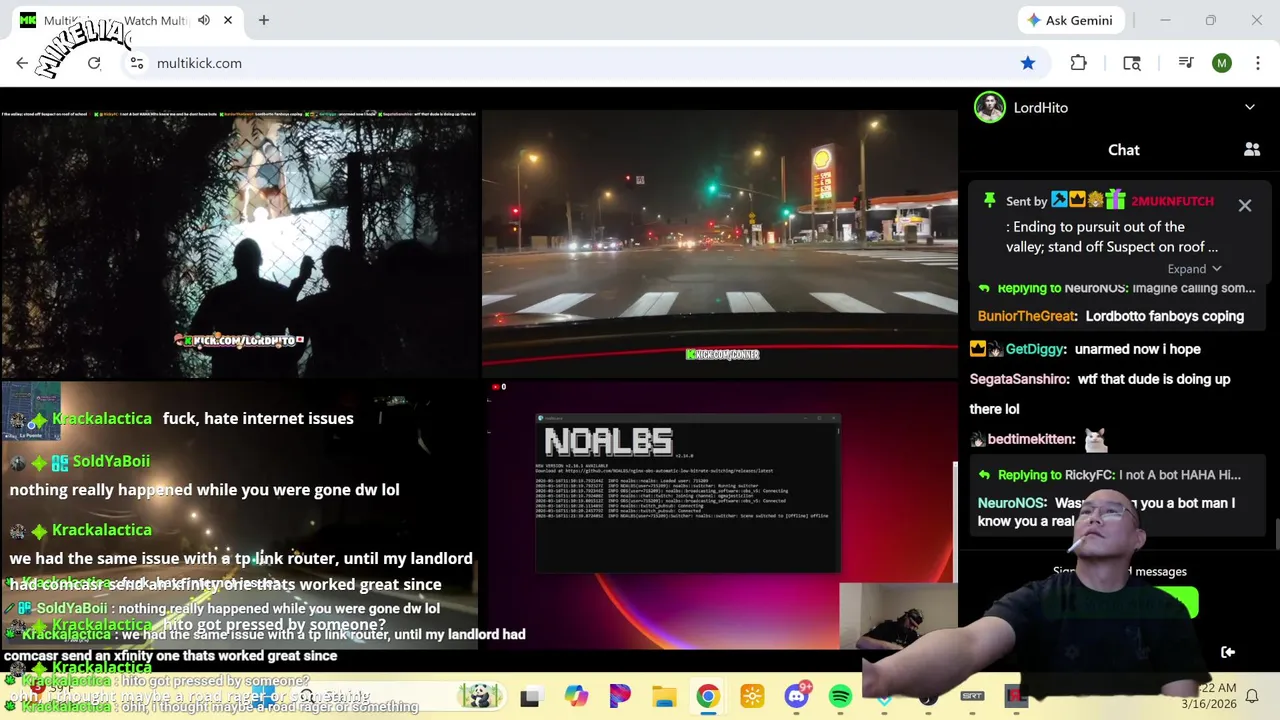The width and height of the screenshot is (1280, 720).
Task: Click the gift badge next to 2MUKNFUTCH
Action: click(x=1116, y=201)
